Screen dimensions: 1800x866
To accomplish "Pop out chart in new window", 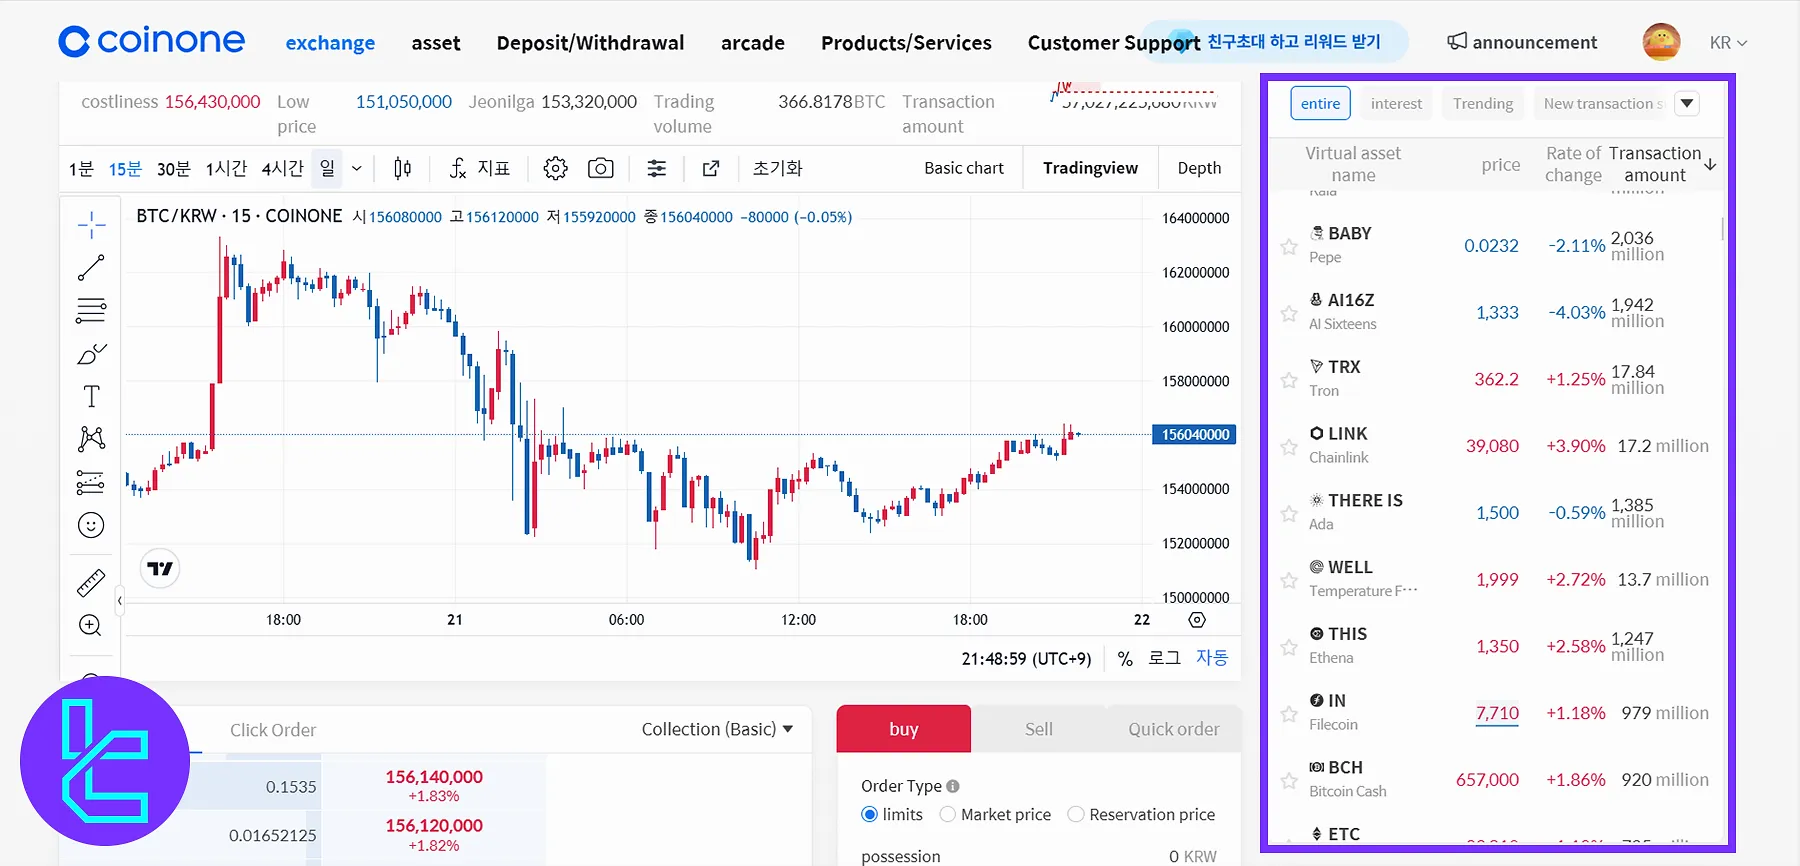I will point(711,168).
